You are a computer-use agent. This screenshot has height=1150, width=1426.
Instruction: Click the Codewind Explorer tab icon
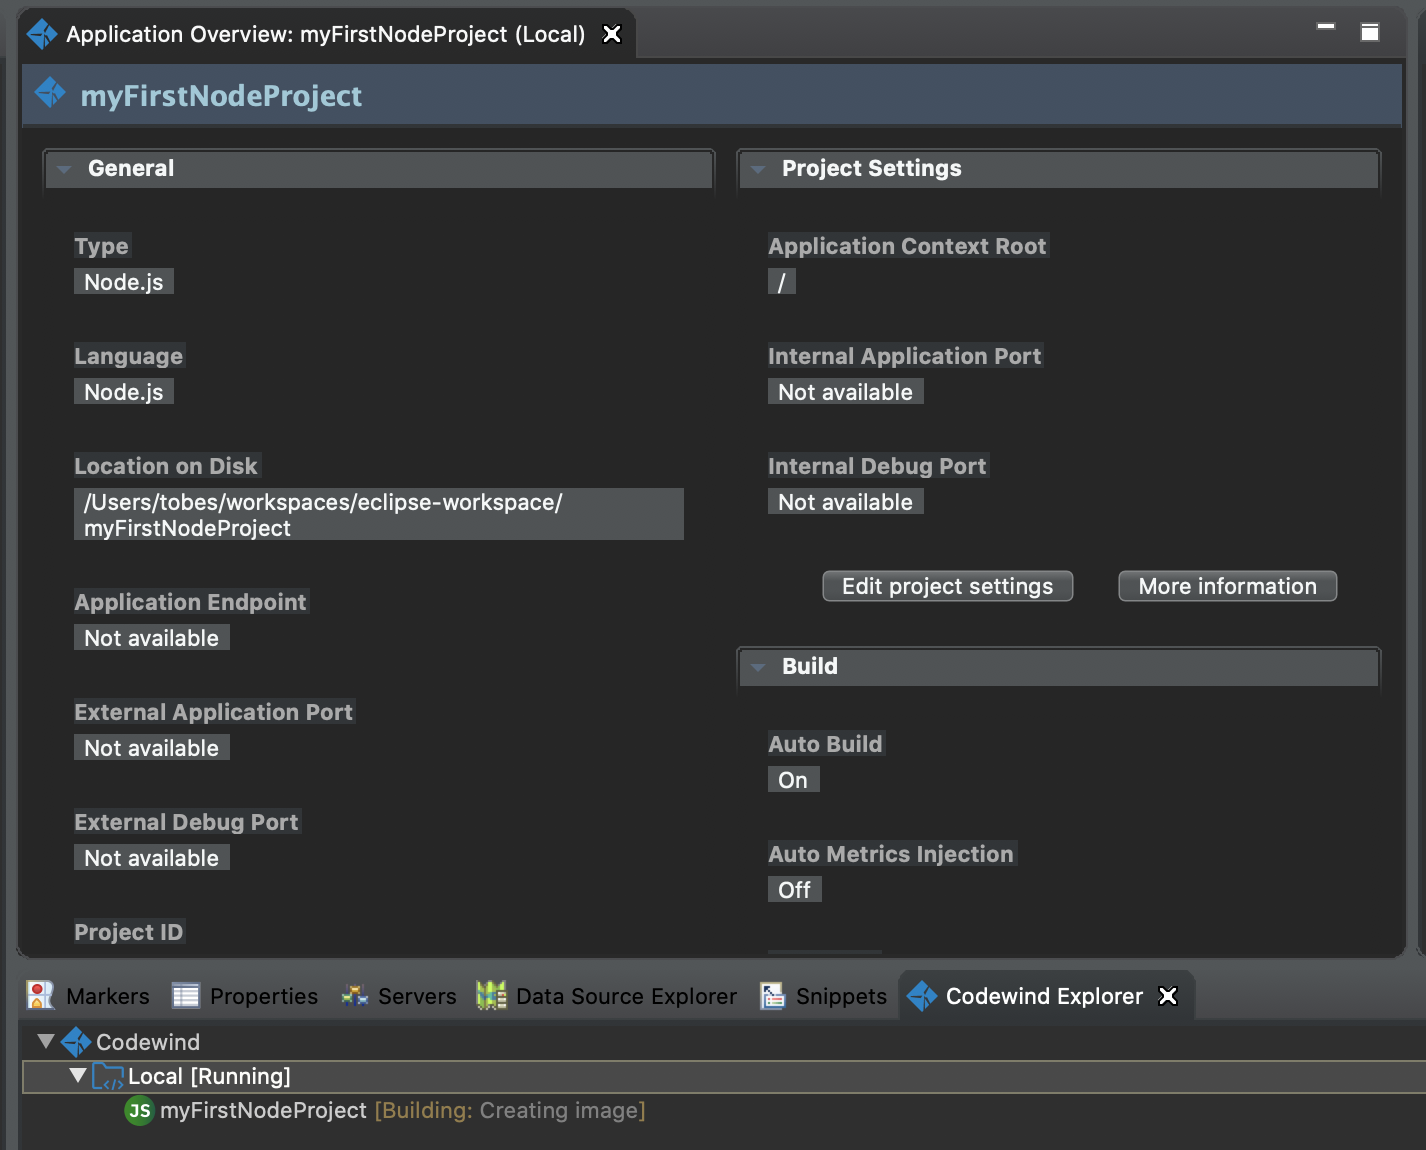pyautogui.click(x=921, y=995)
